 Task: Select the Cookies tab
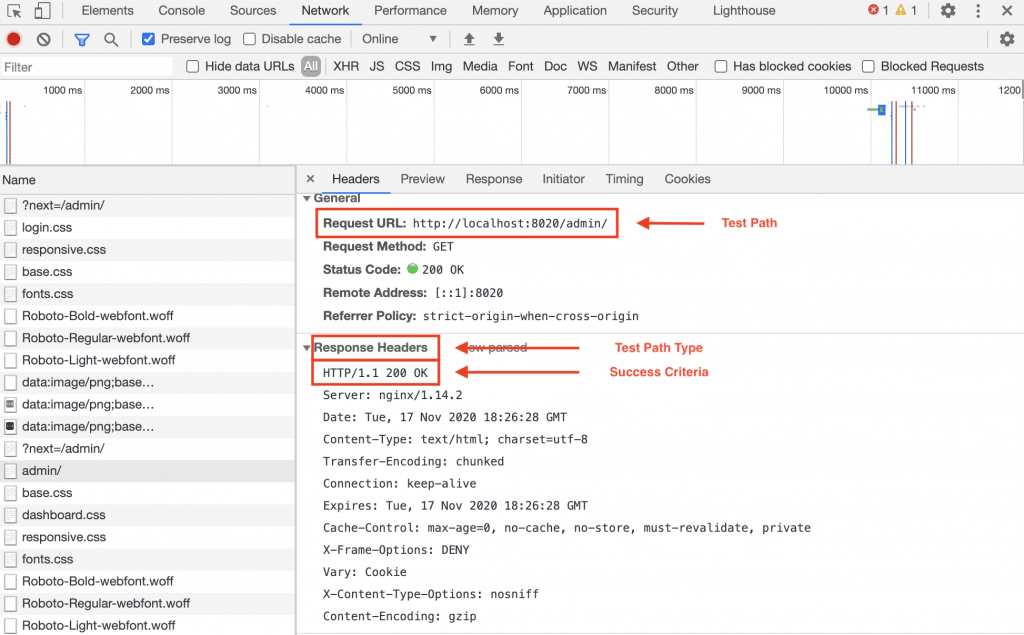[x=687, y=179]
